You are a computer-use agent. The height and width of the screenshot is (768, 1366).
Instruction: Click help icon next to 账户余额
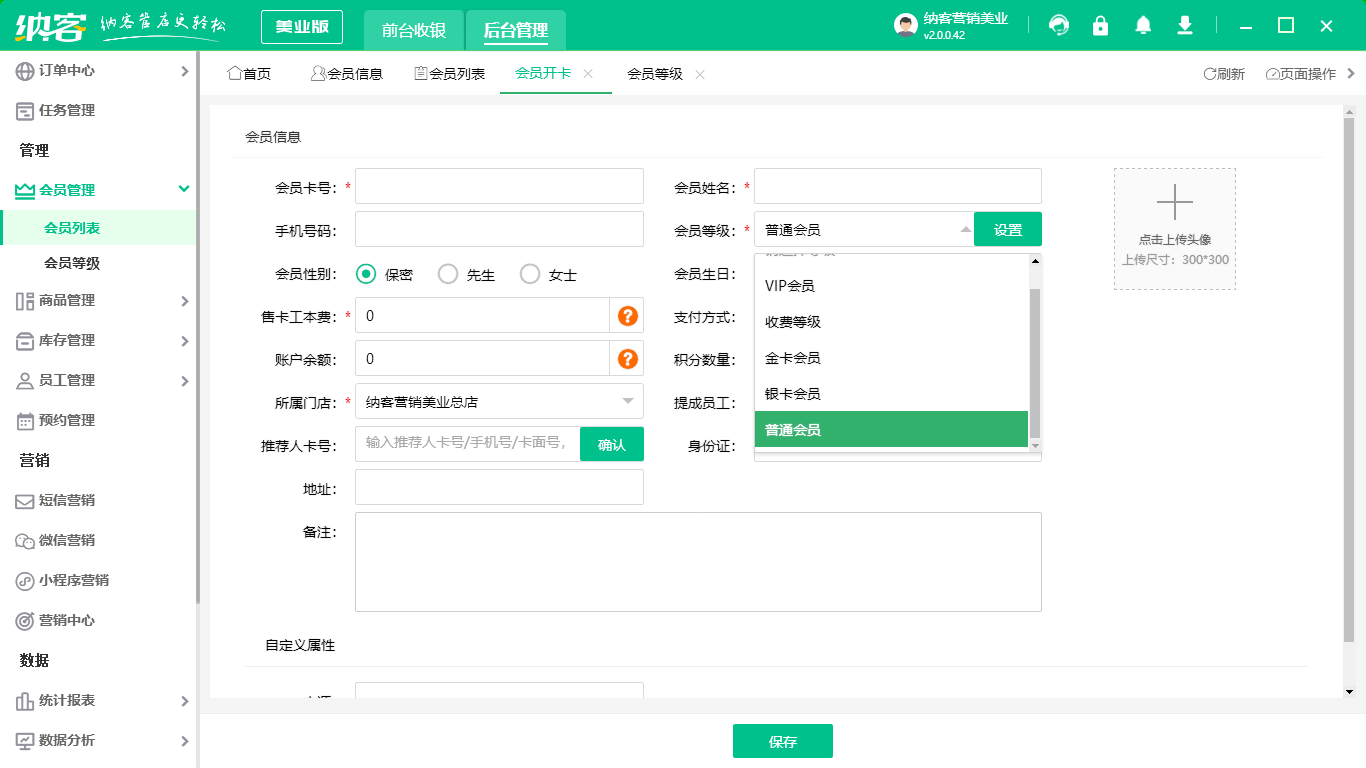click(x=627, y=359)
